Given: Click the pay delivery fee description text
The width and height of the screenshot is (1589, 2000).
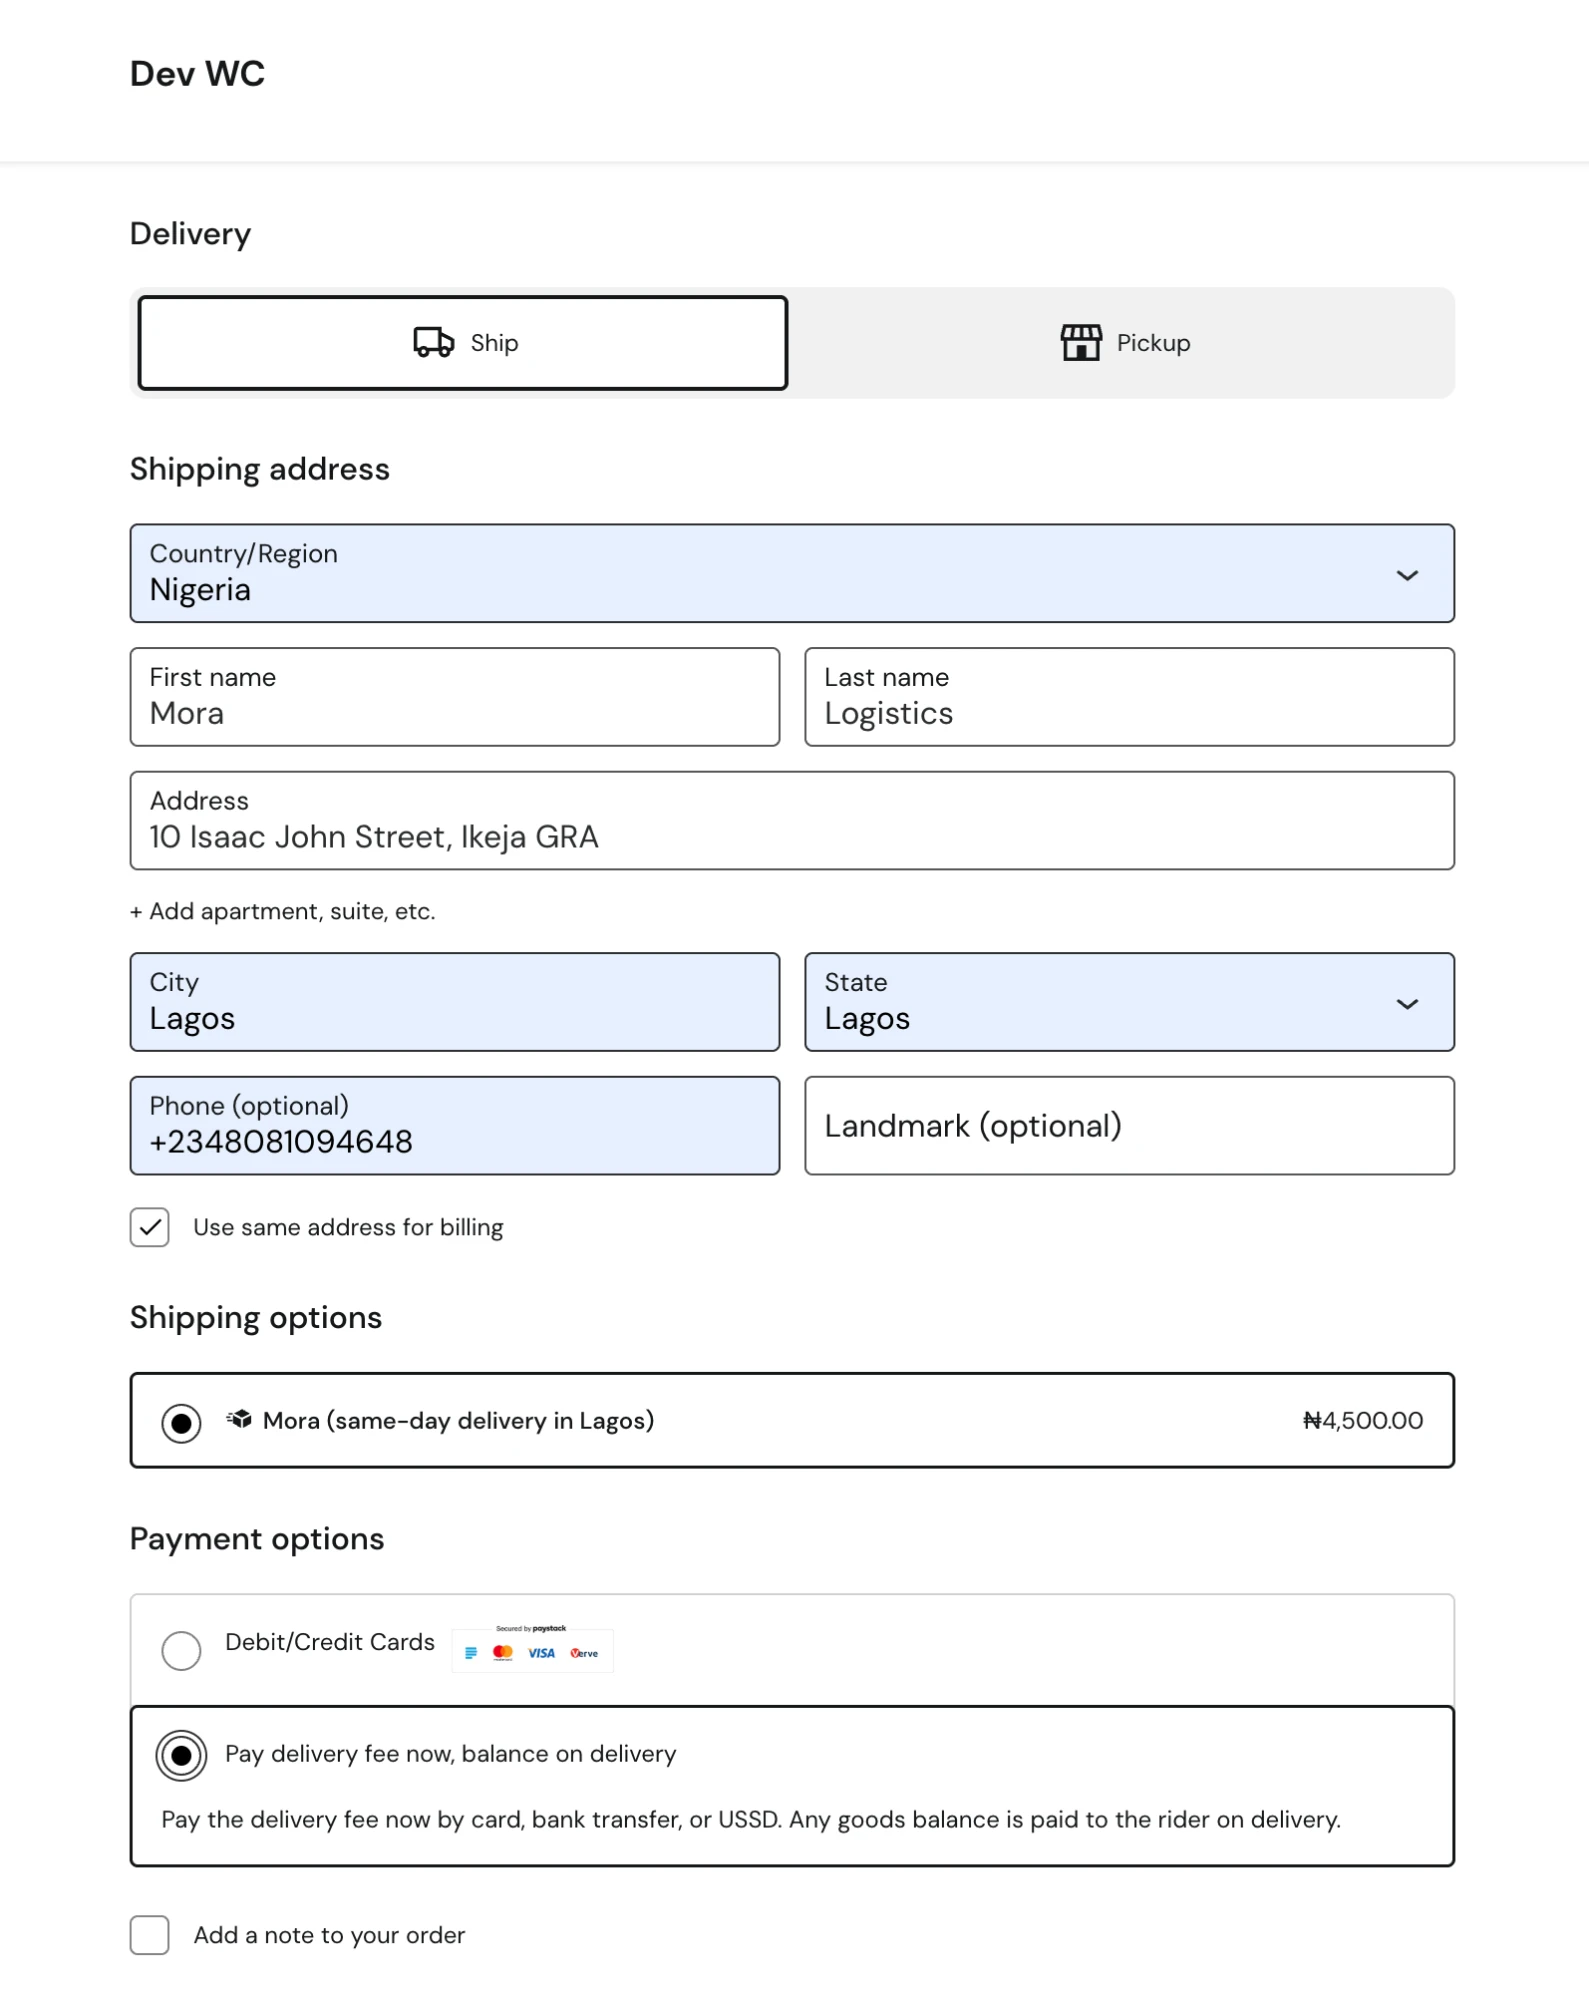Looking at the screenshot, I should coord(751,1819).
